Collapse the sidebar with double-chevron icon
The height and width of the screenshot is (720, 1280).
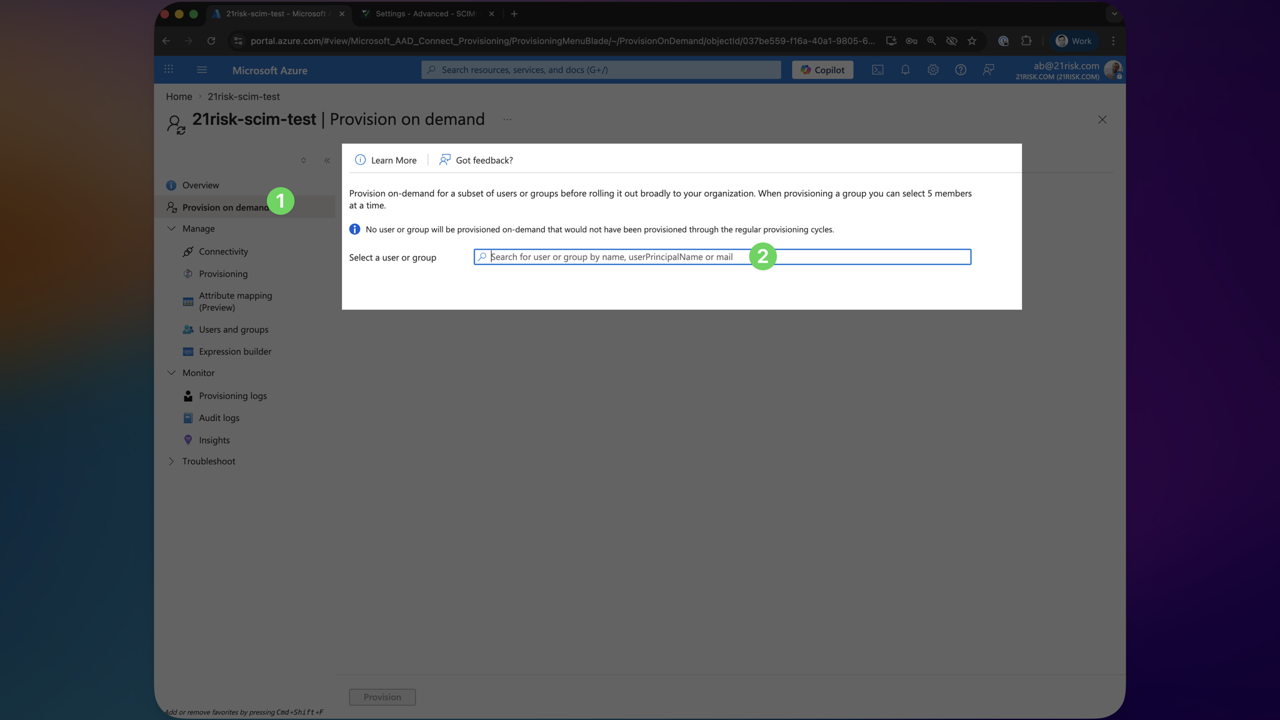click(x=327, y=160)
